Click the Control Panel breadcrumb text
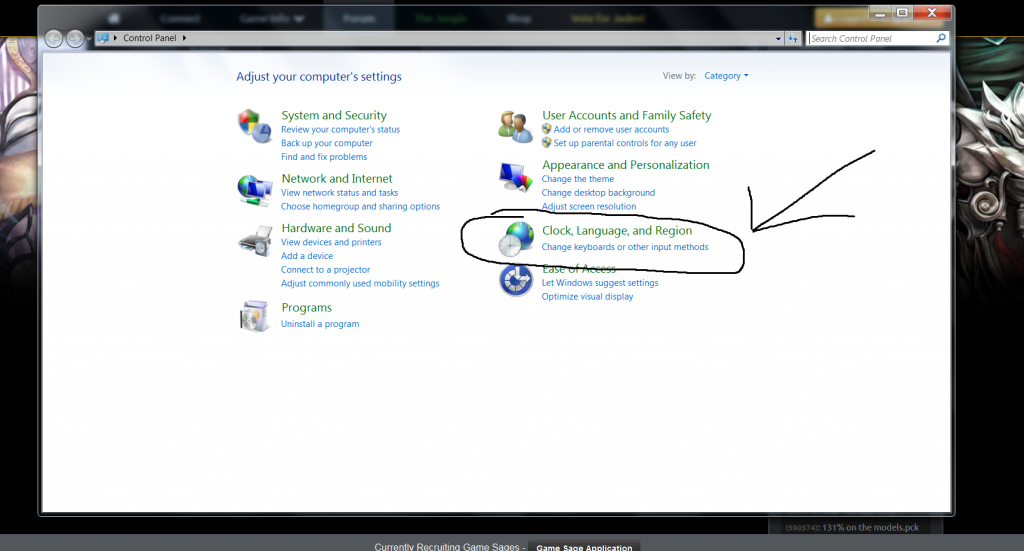The width and height of the screenshot is (1024, 551). 150,38
